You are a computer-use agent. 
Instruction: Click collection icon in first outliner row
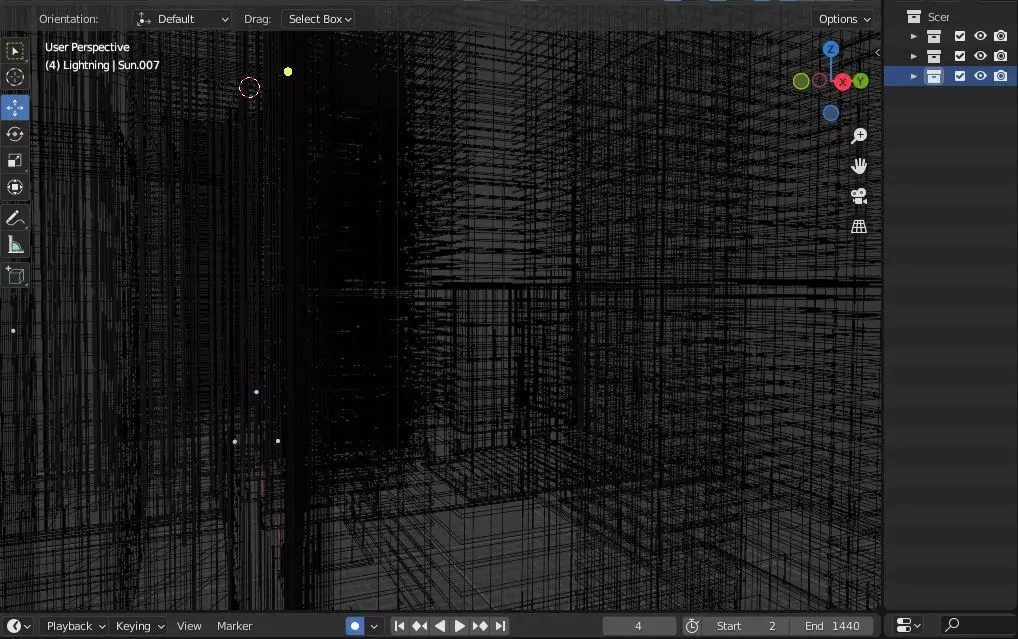coord(934,36)
